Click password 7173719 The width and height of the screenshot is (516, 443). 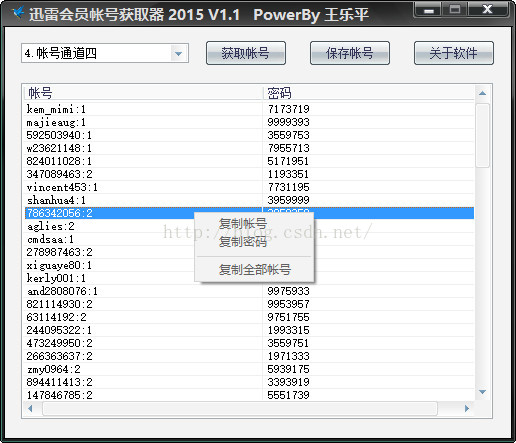[288, 109]
